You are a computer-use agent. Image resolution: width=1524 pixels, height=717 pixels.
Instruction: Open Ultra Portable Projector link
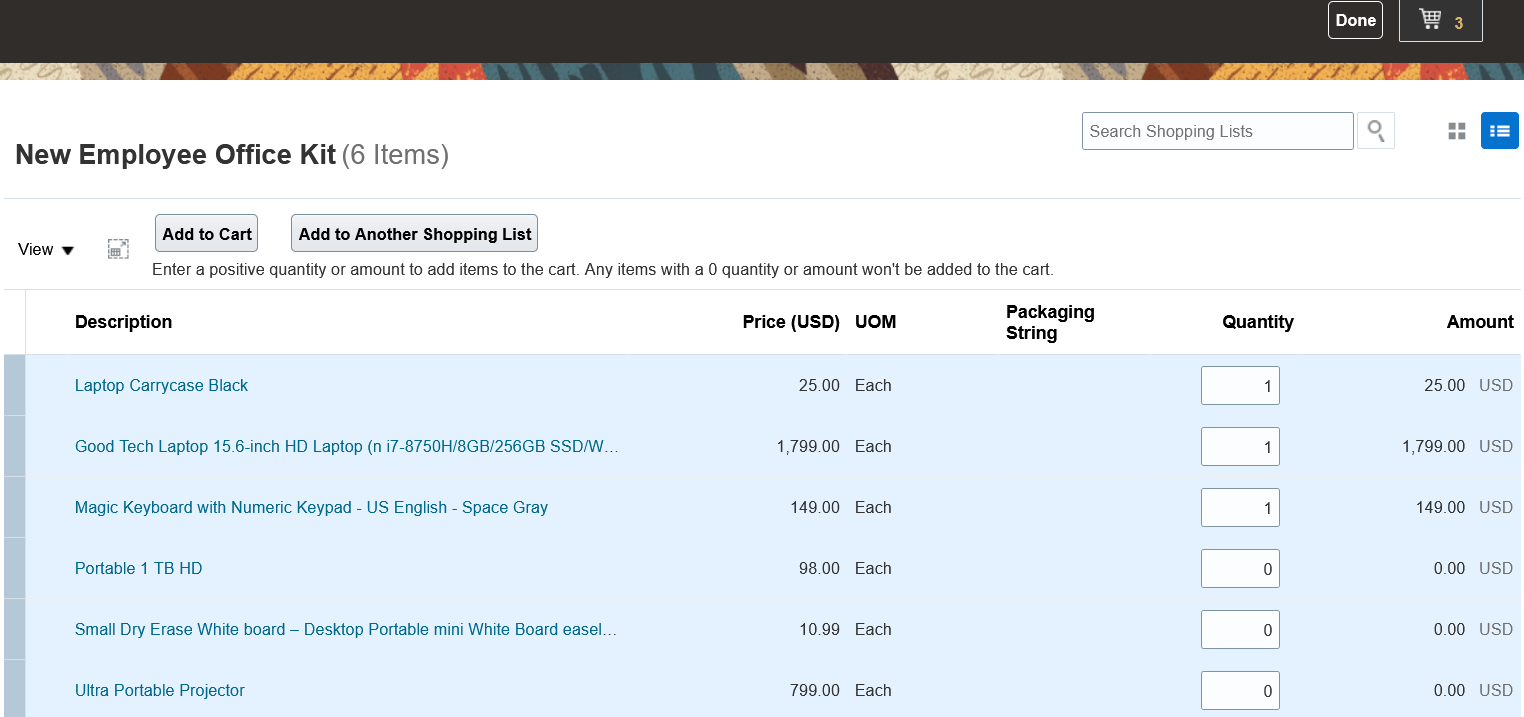click(x=159, y=691)
